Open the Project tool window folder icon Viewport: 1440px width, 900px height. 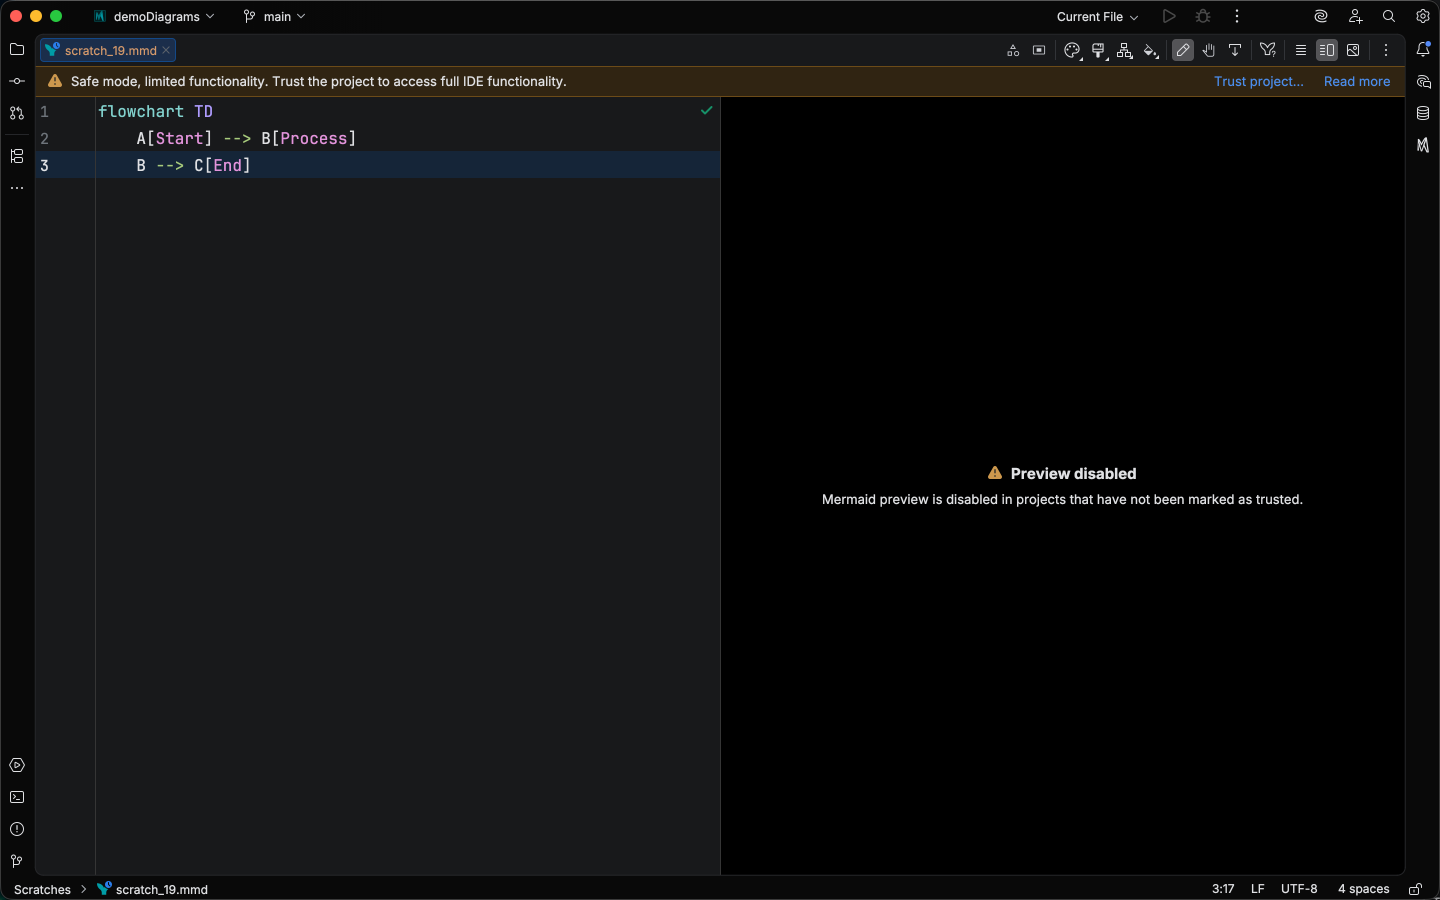tap(16, 49)
